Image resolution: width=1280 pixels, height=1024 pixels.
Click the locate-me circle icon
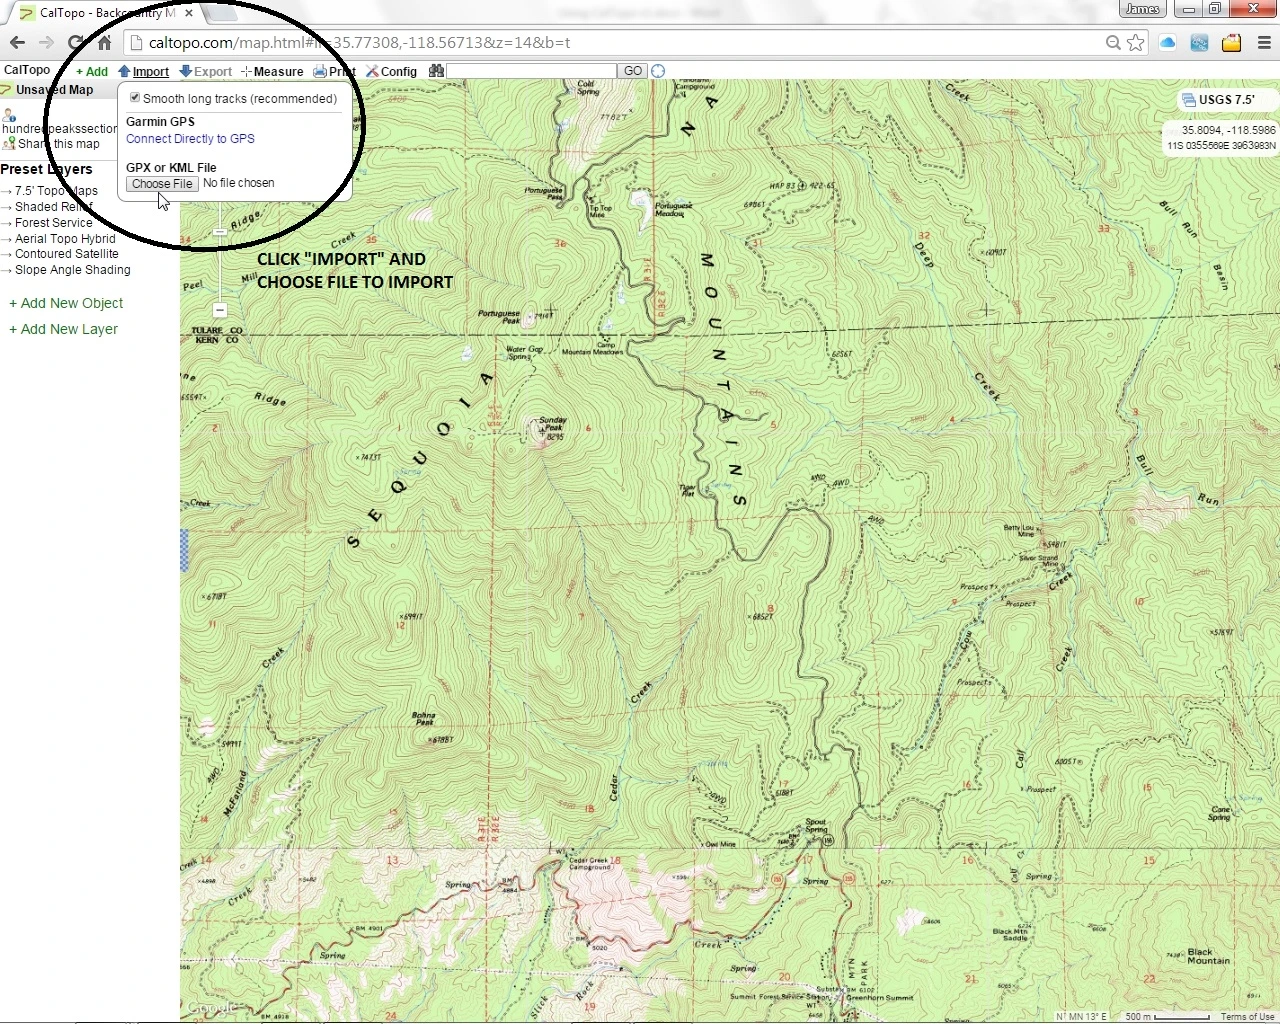point(658,71)
